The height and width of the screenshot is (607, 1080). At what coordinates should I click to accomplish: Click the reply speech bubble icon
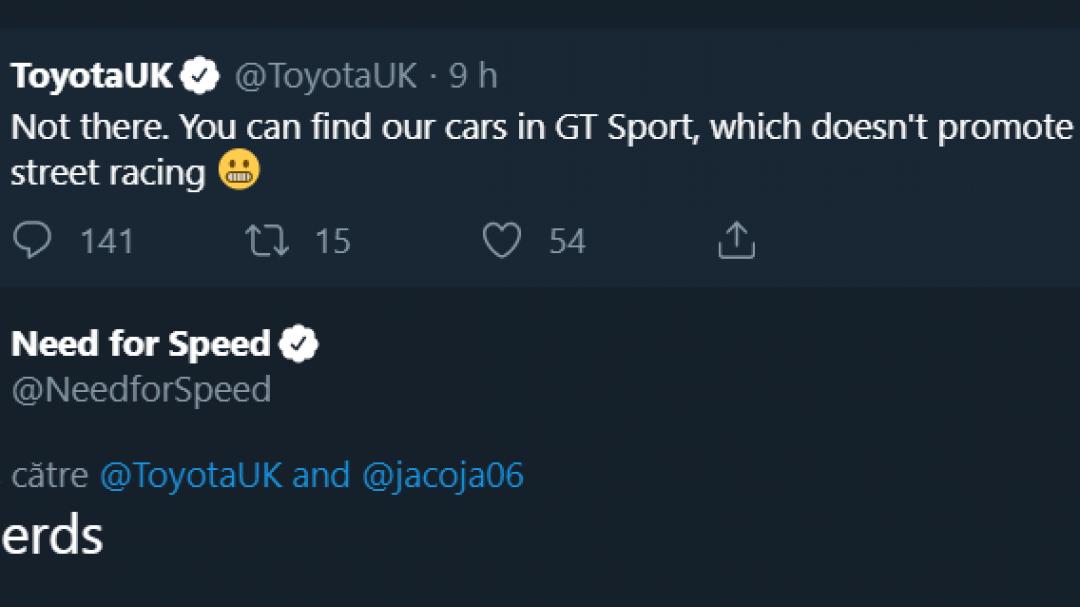click(33, 241)
